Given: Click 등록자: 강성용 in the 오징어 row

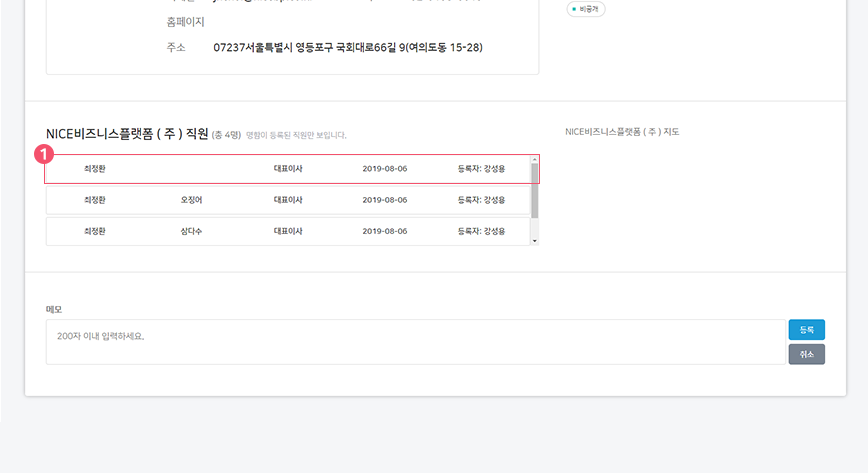Looking at the screenshot, I should click(481, 200).
